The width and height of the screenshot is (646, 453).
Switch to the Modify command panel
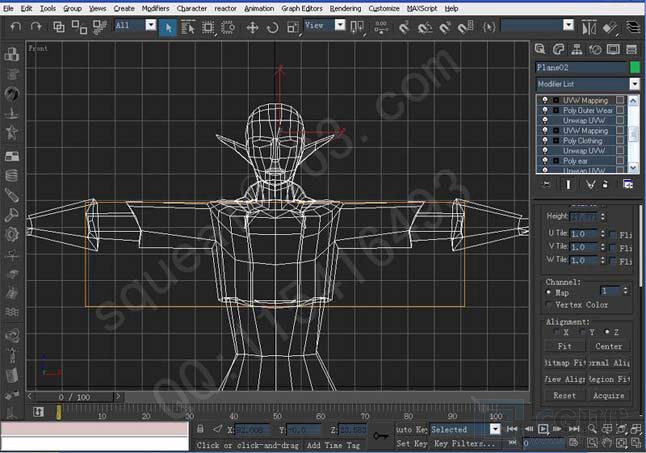pyautogui.click(x=558, y=49)
